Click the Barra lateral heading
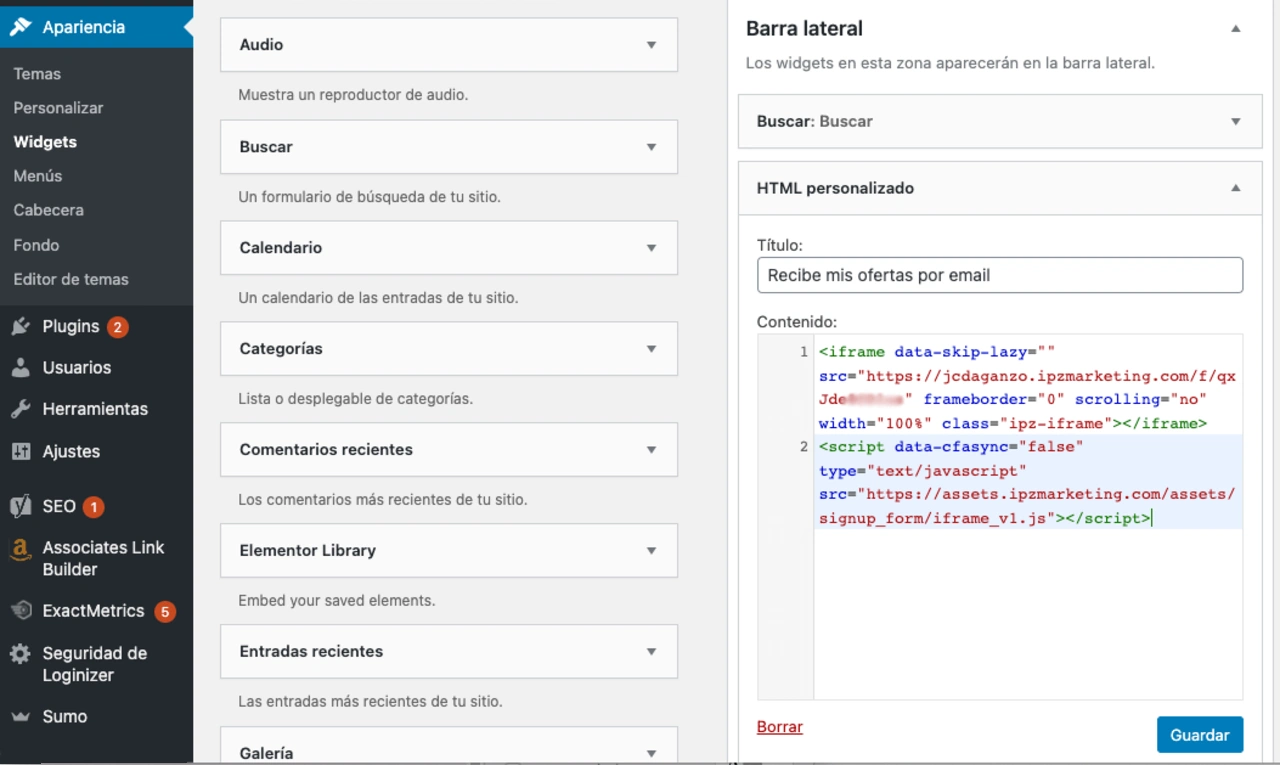The image size is (1280, 765). pyautogui.click(x=804, y=29)
